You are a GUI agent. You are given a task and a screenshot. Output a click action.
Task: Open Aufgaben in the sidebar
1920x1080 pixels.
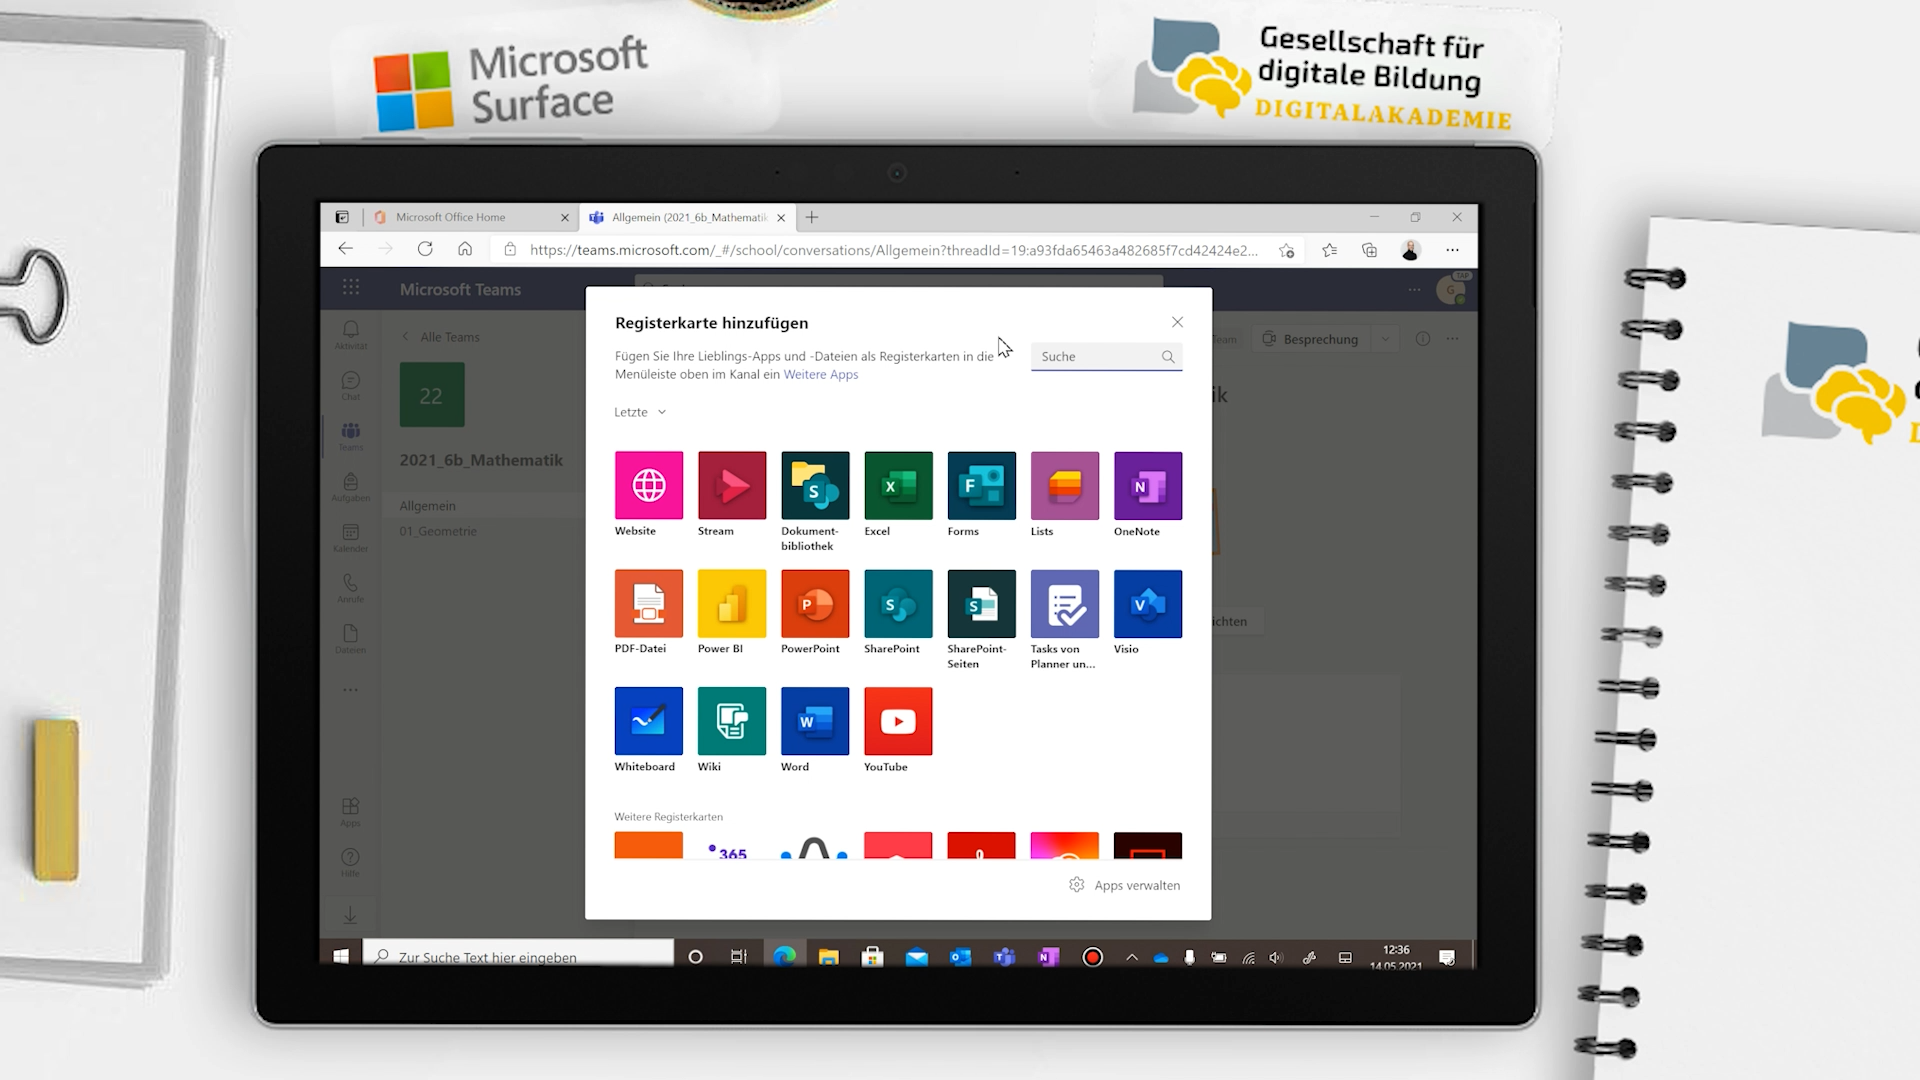click(350, 487)
